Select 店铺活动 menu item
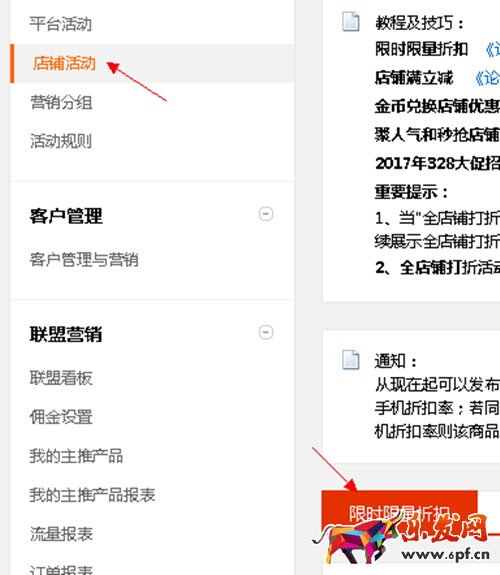 point(64,63)
